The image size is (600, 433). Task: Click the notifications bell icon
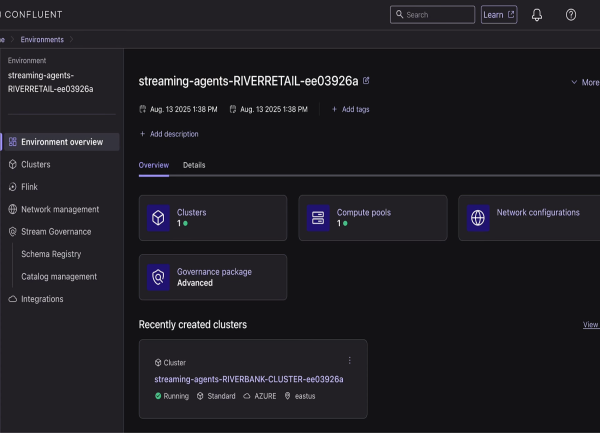click(x=537, y=15)
